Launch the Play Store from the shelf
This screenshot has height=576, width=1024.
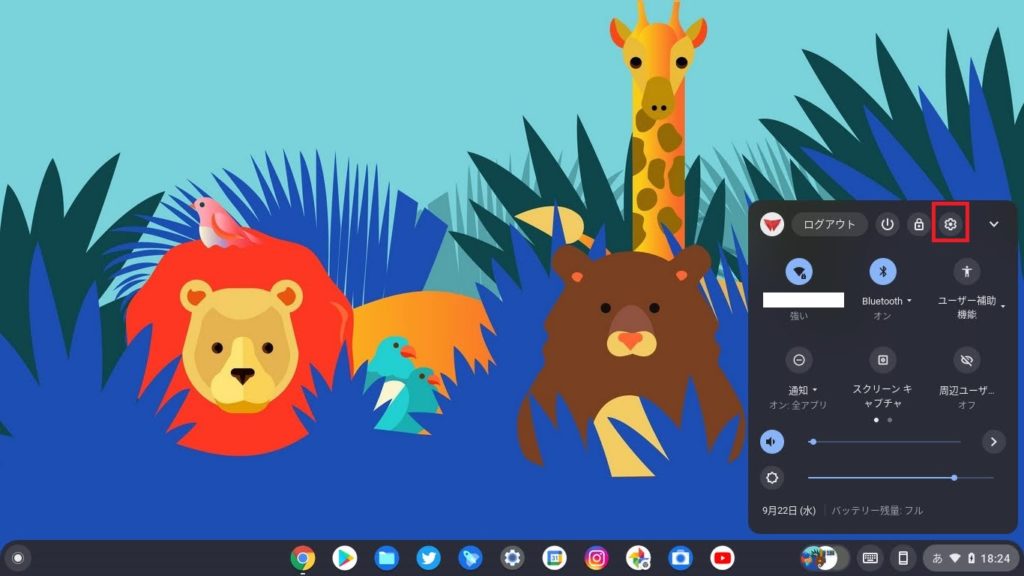tap(345, 558)
